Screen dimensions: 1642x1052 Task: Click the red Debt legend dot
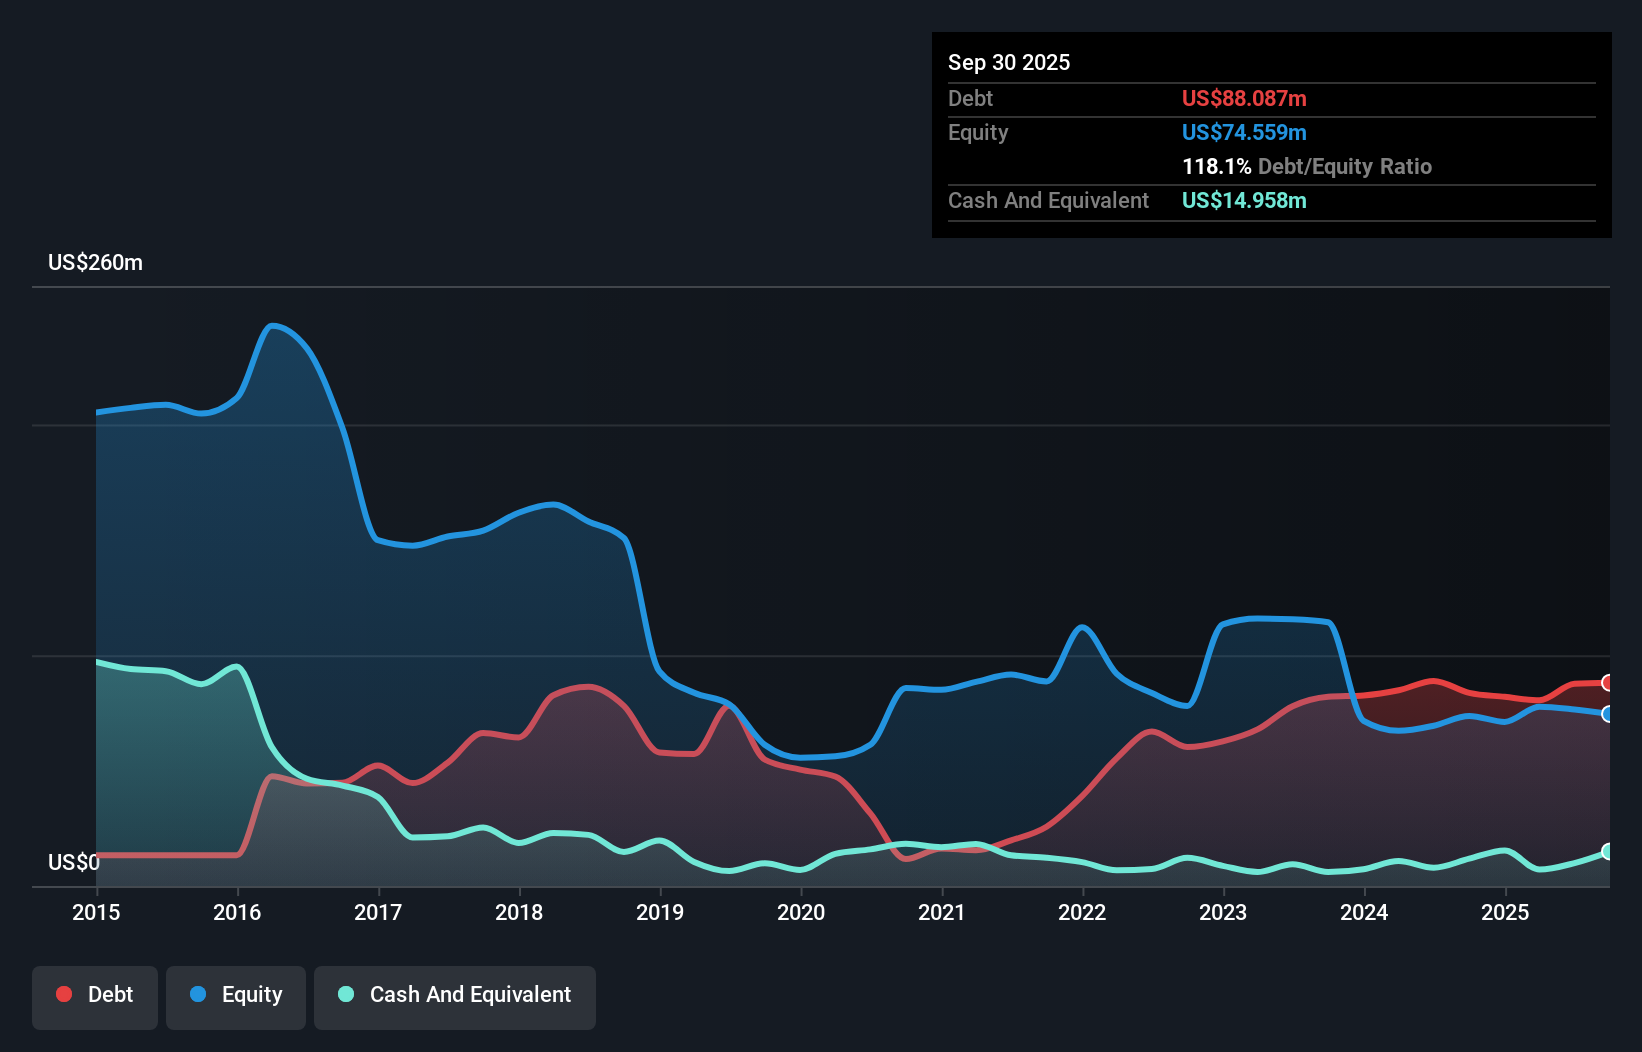(63, 994)
